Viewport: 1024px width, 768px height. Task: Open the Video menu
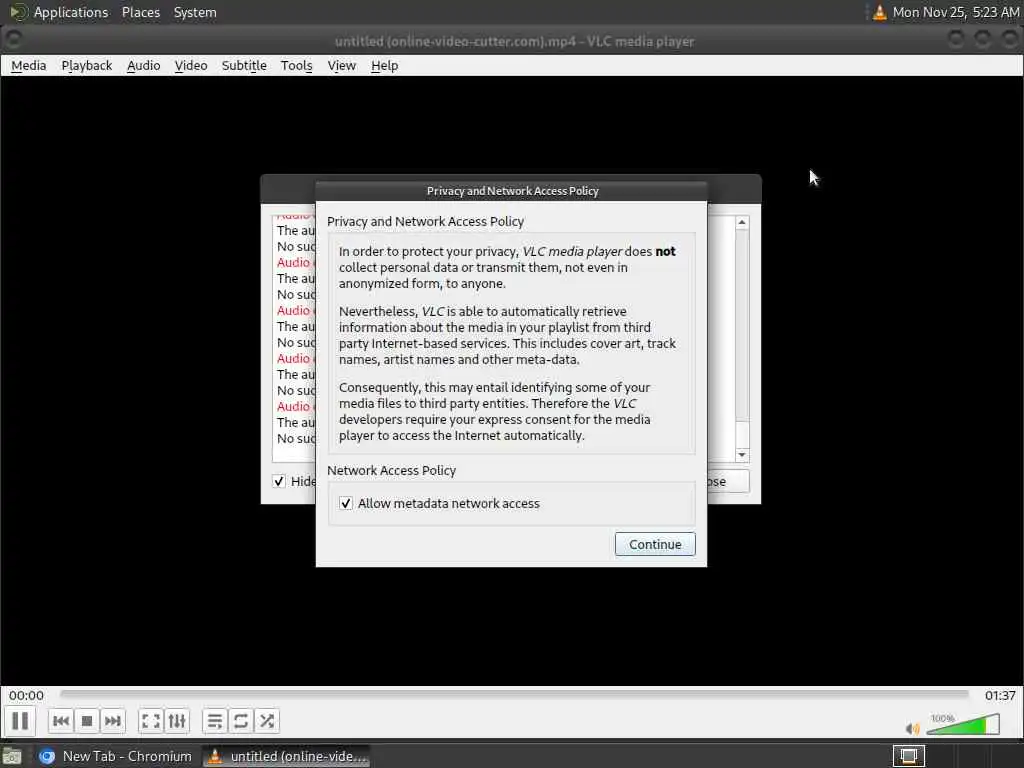(191, 65)
